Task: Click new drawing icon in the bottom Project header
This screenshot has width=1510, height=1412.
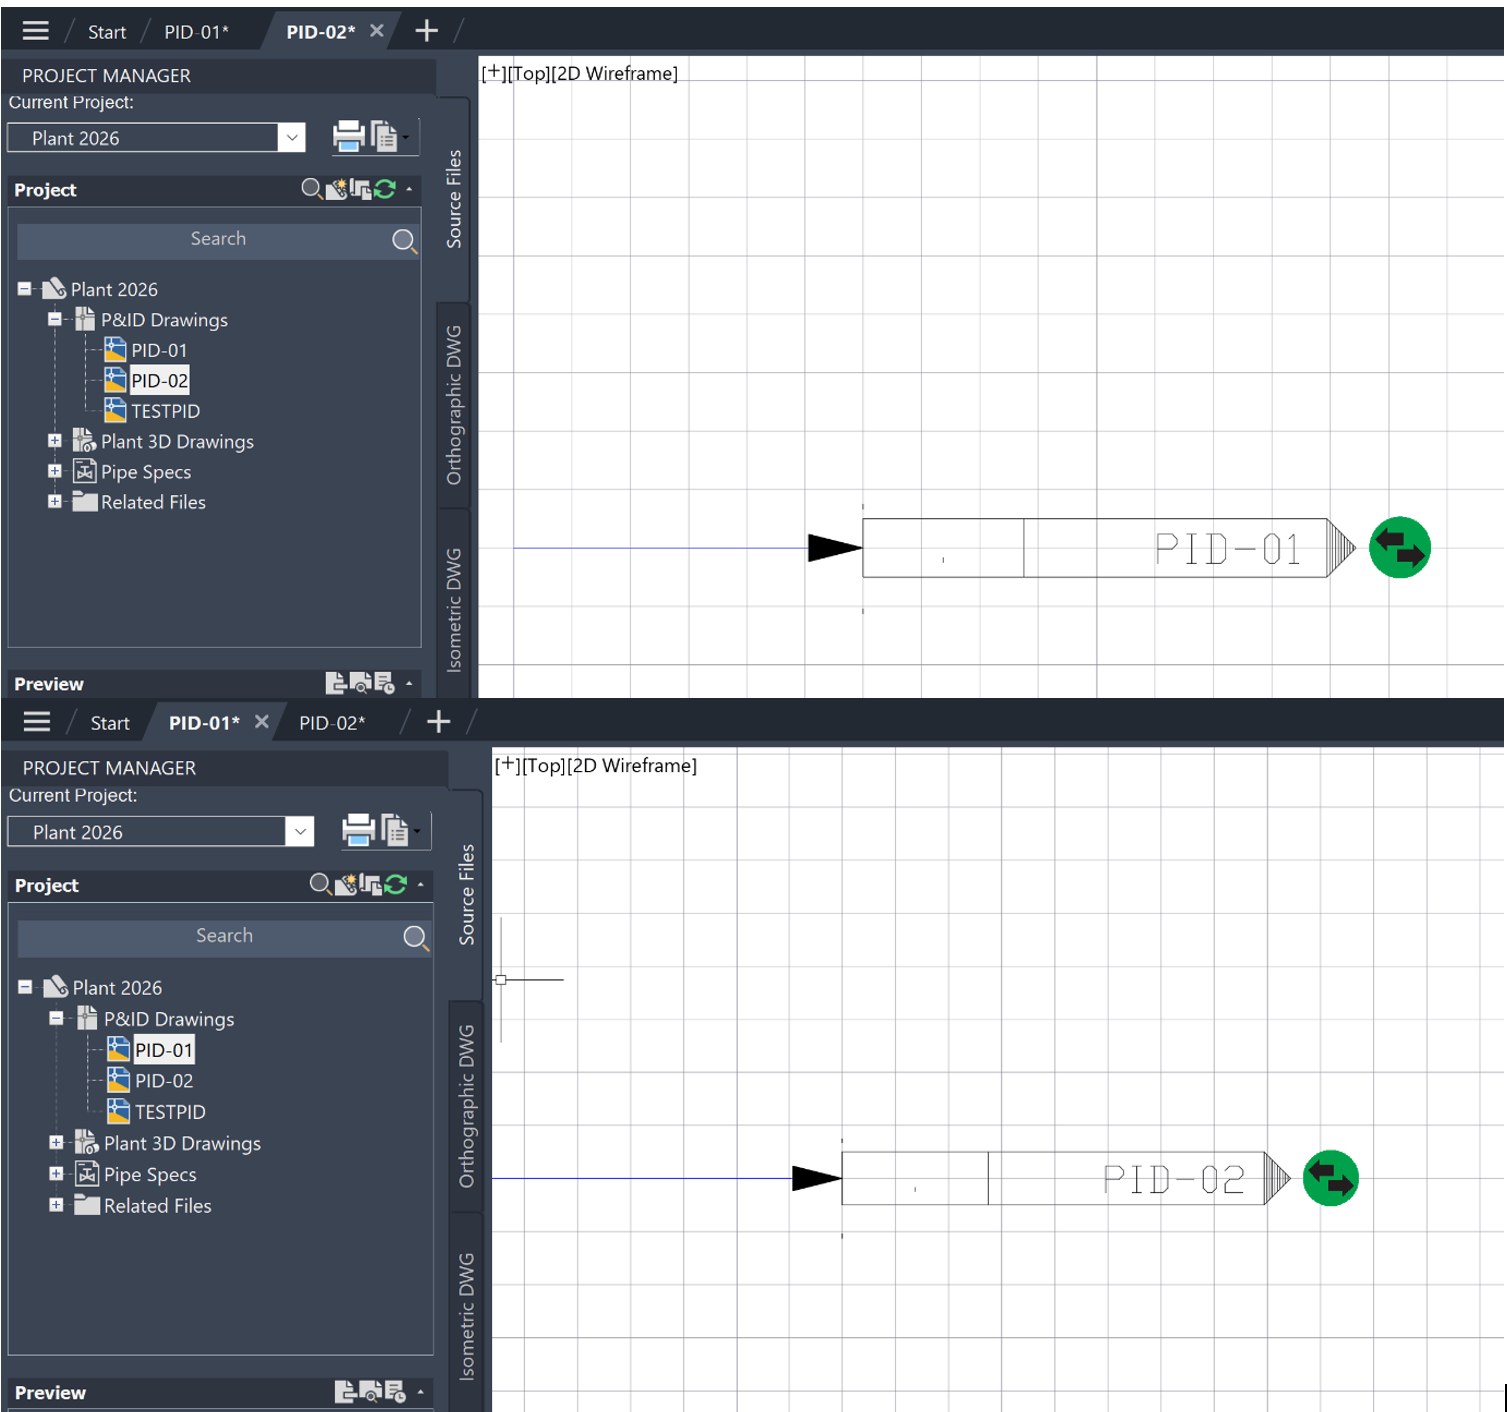Action: (x=345, y=884)
